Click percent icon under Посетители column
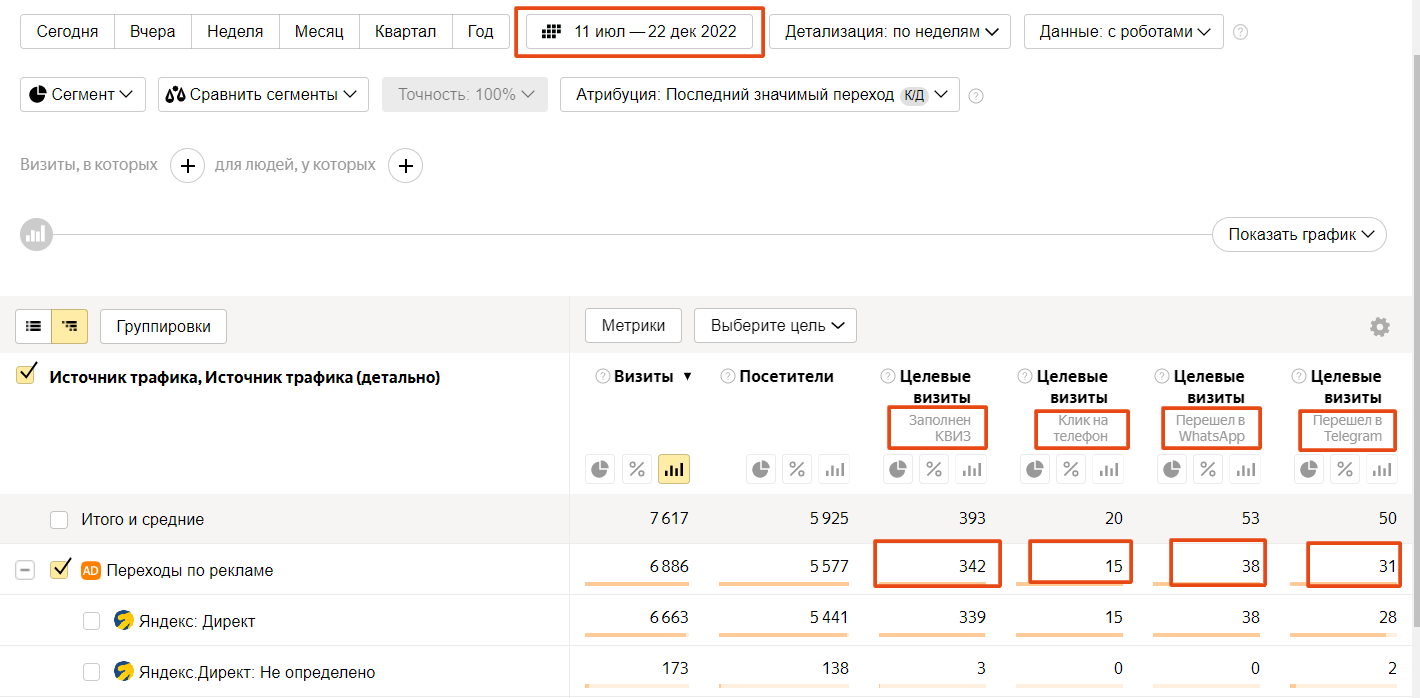1420x698 pixels. coord(796,468)
